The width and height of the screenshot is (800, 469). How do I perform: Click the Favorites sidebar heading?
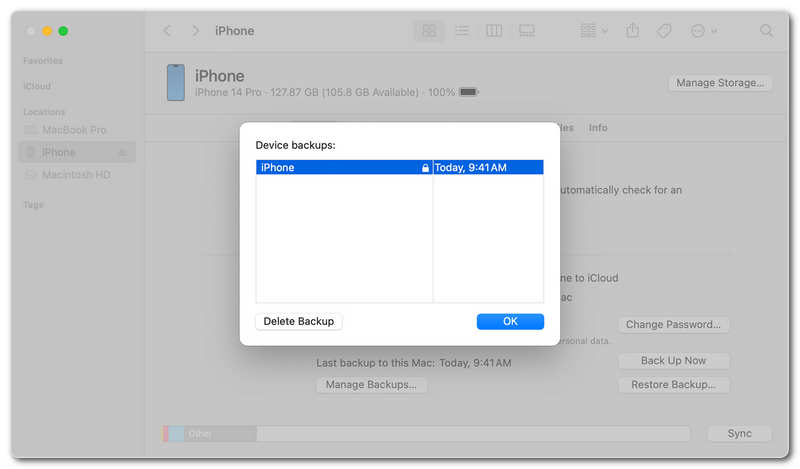tap(43, 61)
